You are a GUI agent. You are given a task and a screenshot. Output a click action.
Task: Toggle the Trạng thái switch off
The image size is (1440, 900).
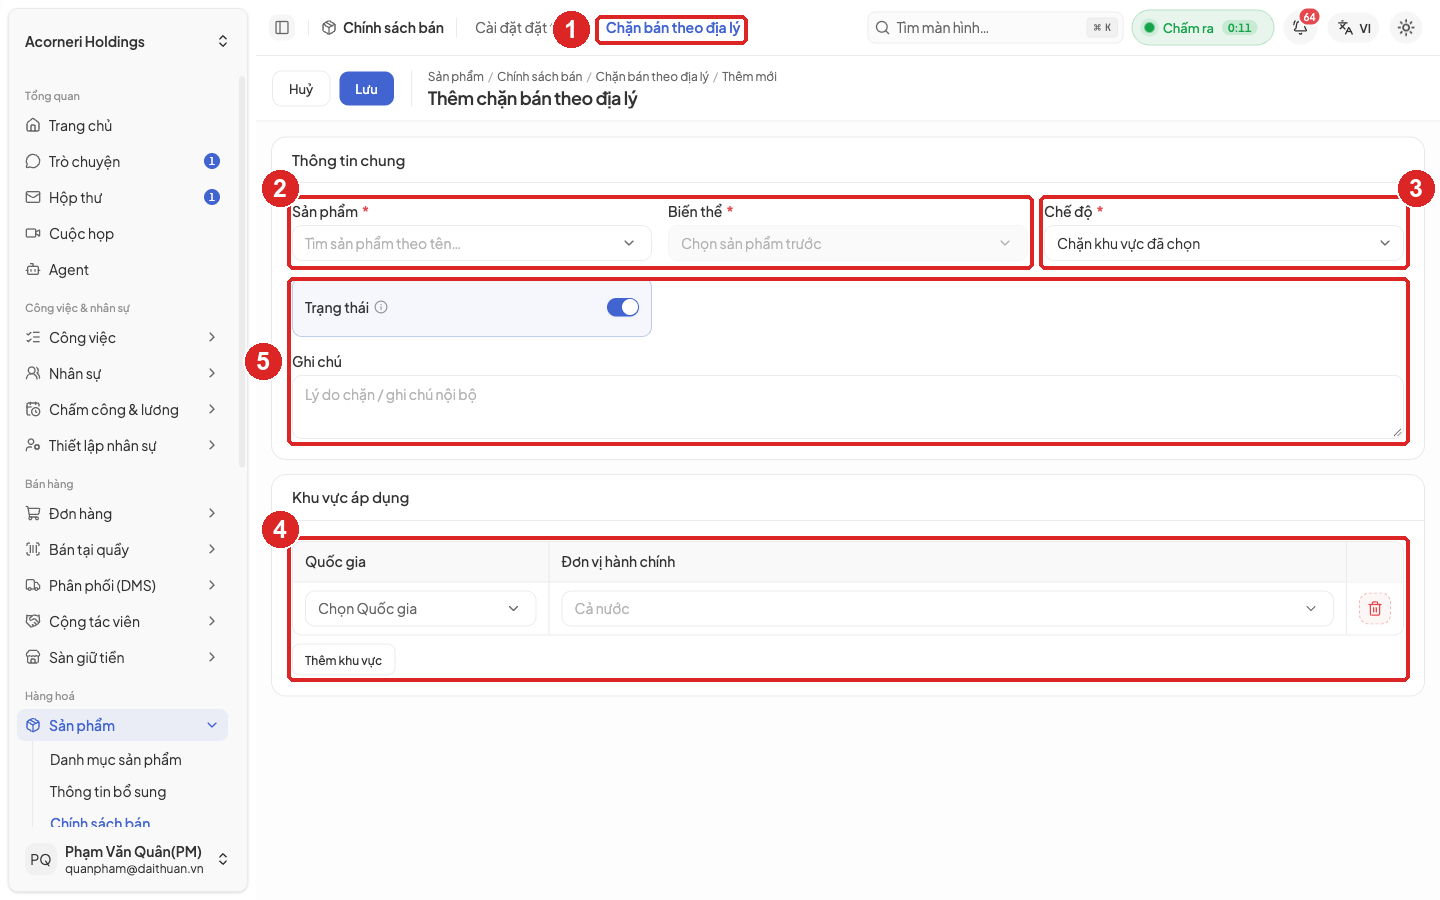[623, 308]
